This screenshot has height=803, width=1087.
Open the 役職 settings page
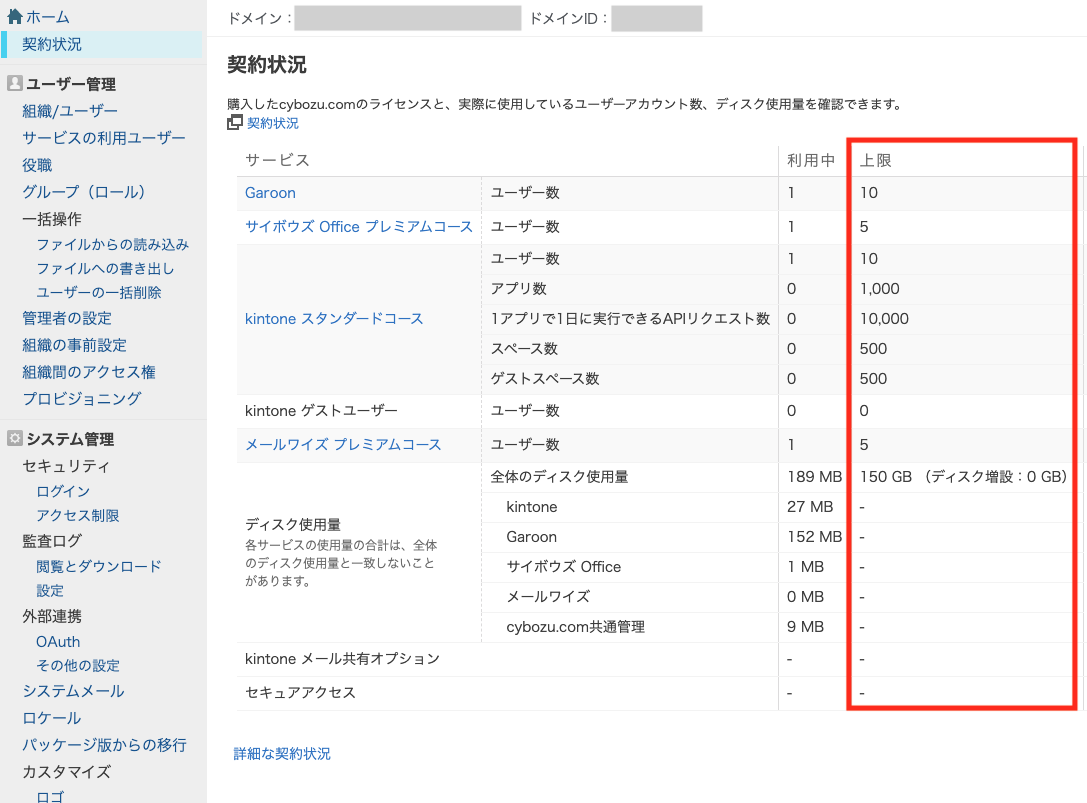pyautogui.click(x=37, y=165)
